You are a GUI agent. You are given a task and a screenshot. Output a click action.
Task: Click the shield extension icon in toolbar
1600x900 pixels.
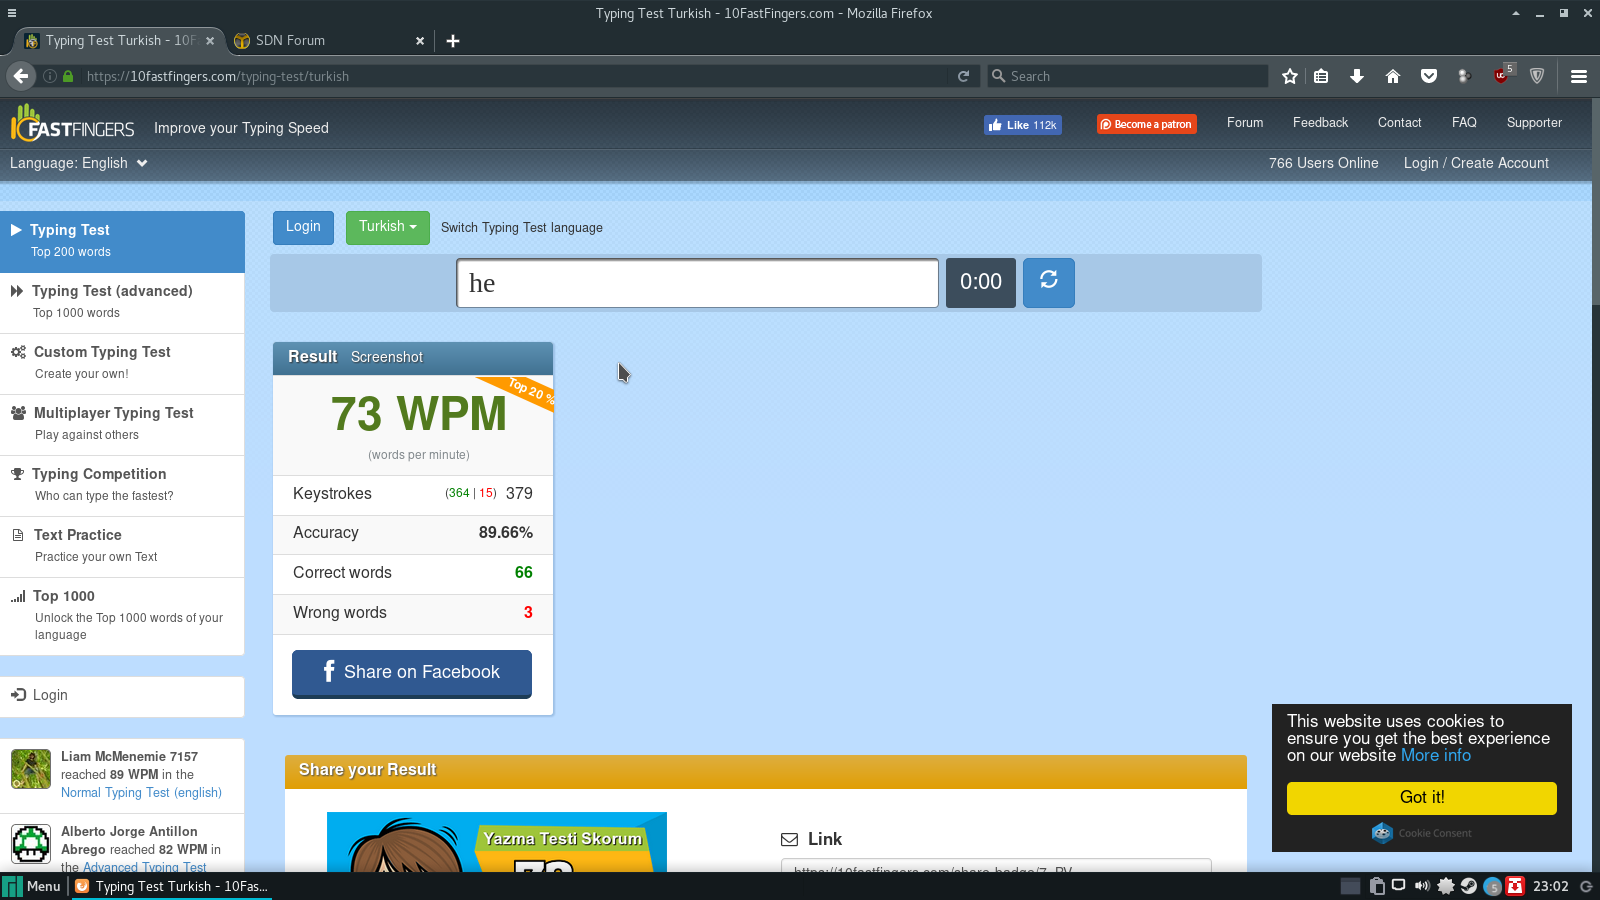pyautogui.click(x=1537, y=76)
